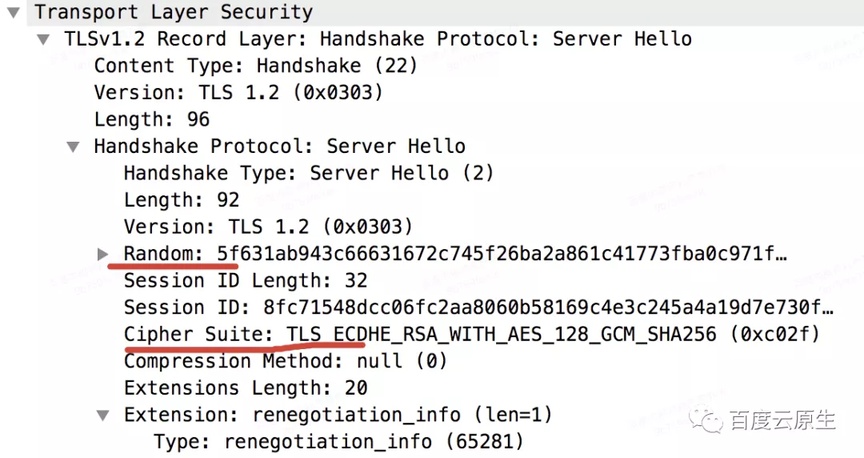This screenshot has height=458, width=864.
Task: Select the Cipher Suite ECDHE_RSA row
Action: 472,334
